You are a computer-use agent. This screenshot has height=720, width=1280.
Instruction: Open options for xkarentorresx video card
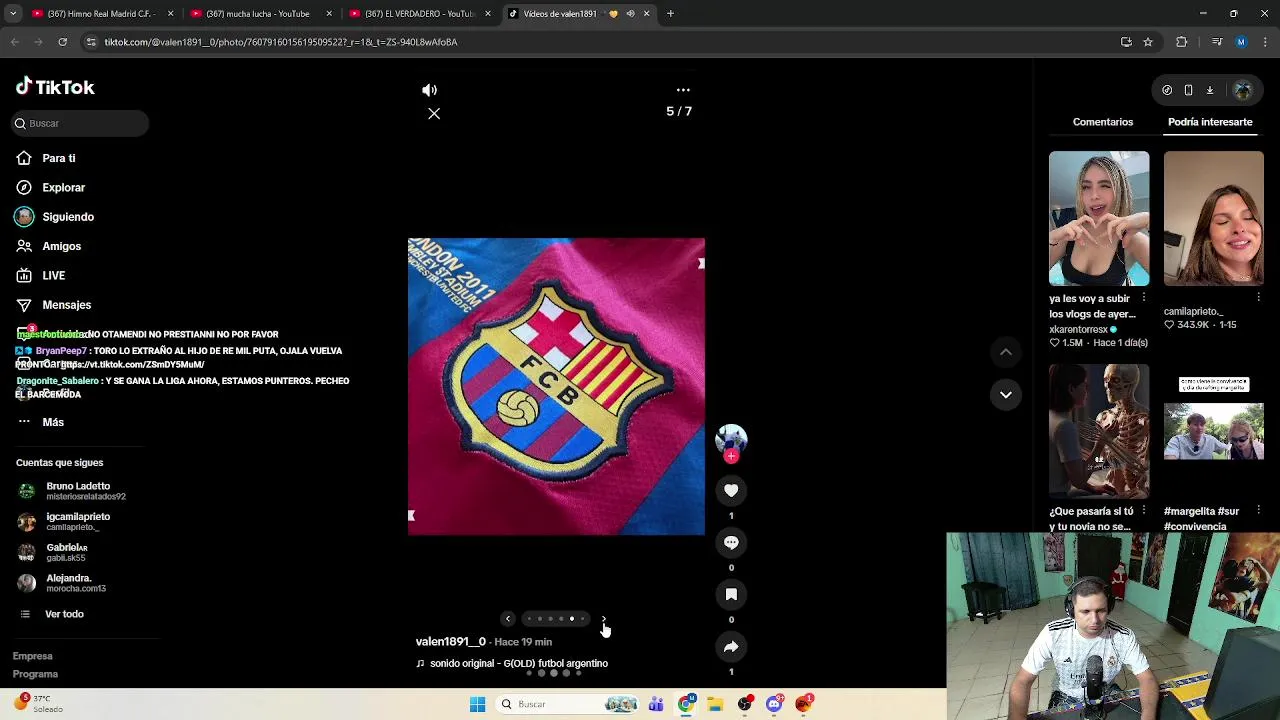tap(1144, 298)
